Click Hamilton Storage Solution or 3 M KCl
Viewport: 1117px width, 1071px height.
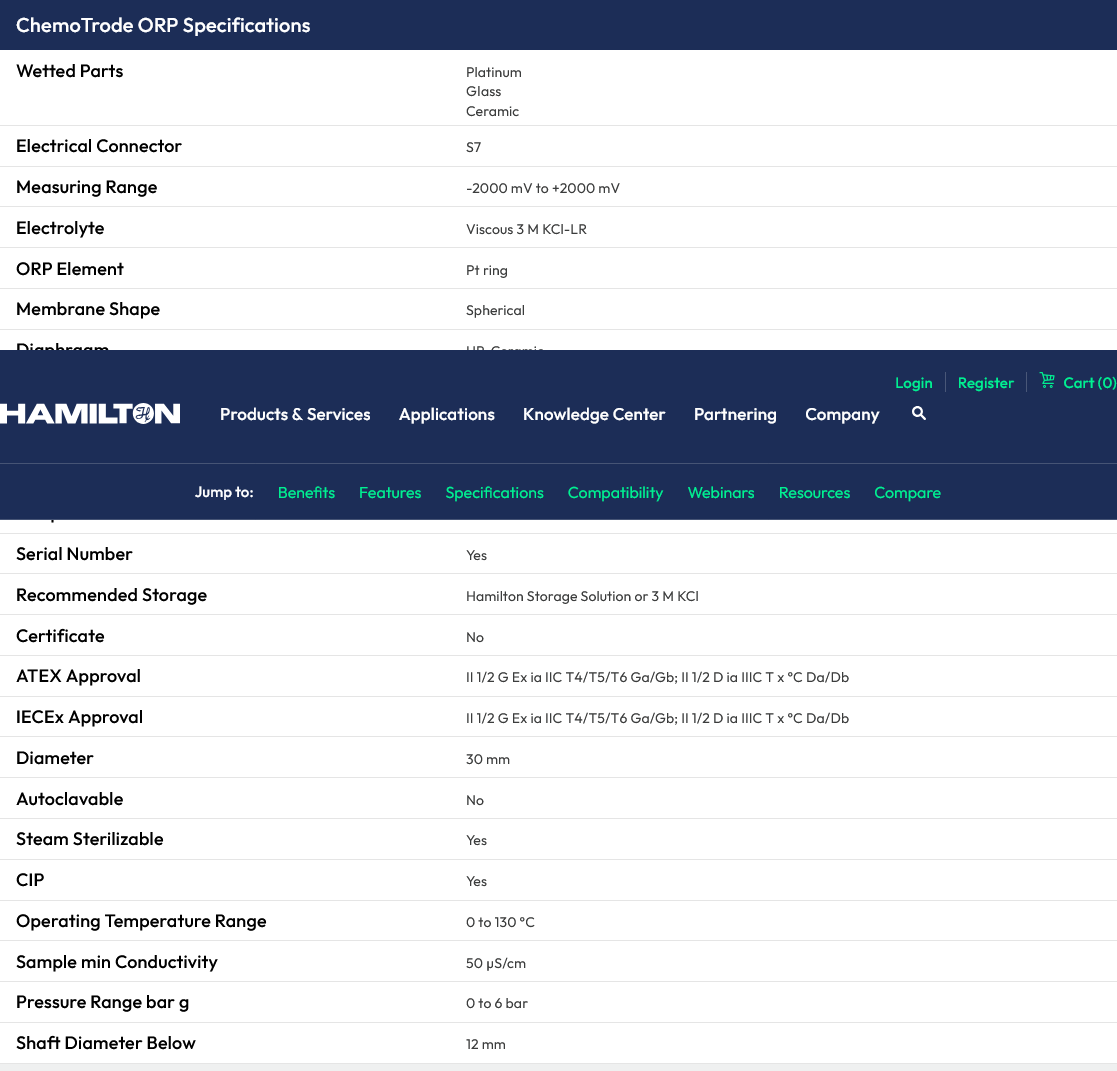tap(582, 596)
